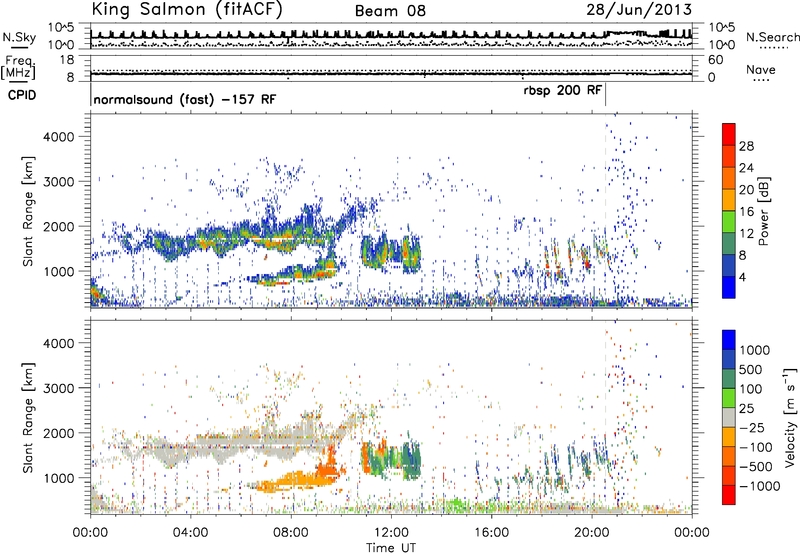
Task: Click the dashed vertical line marker near 20:30 in power panel
Action: click(606, 210)
